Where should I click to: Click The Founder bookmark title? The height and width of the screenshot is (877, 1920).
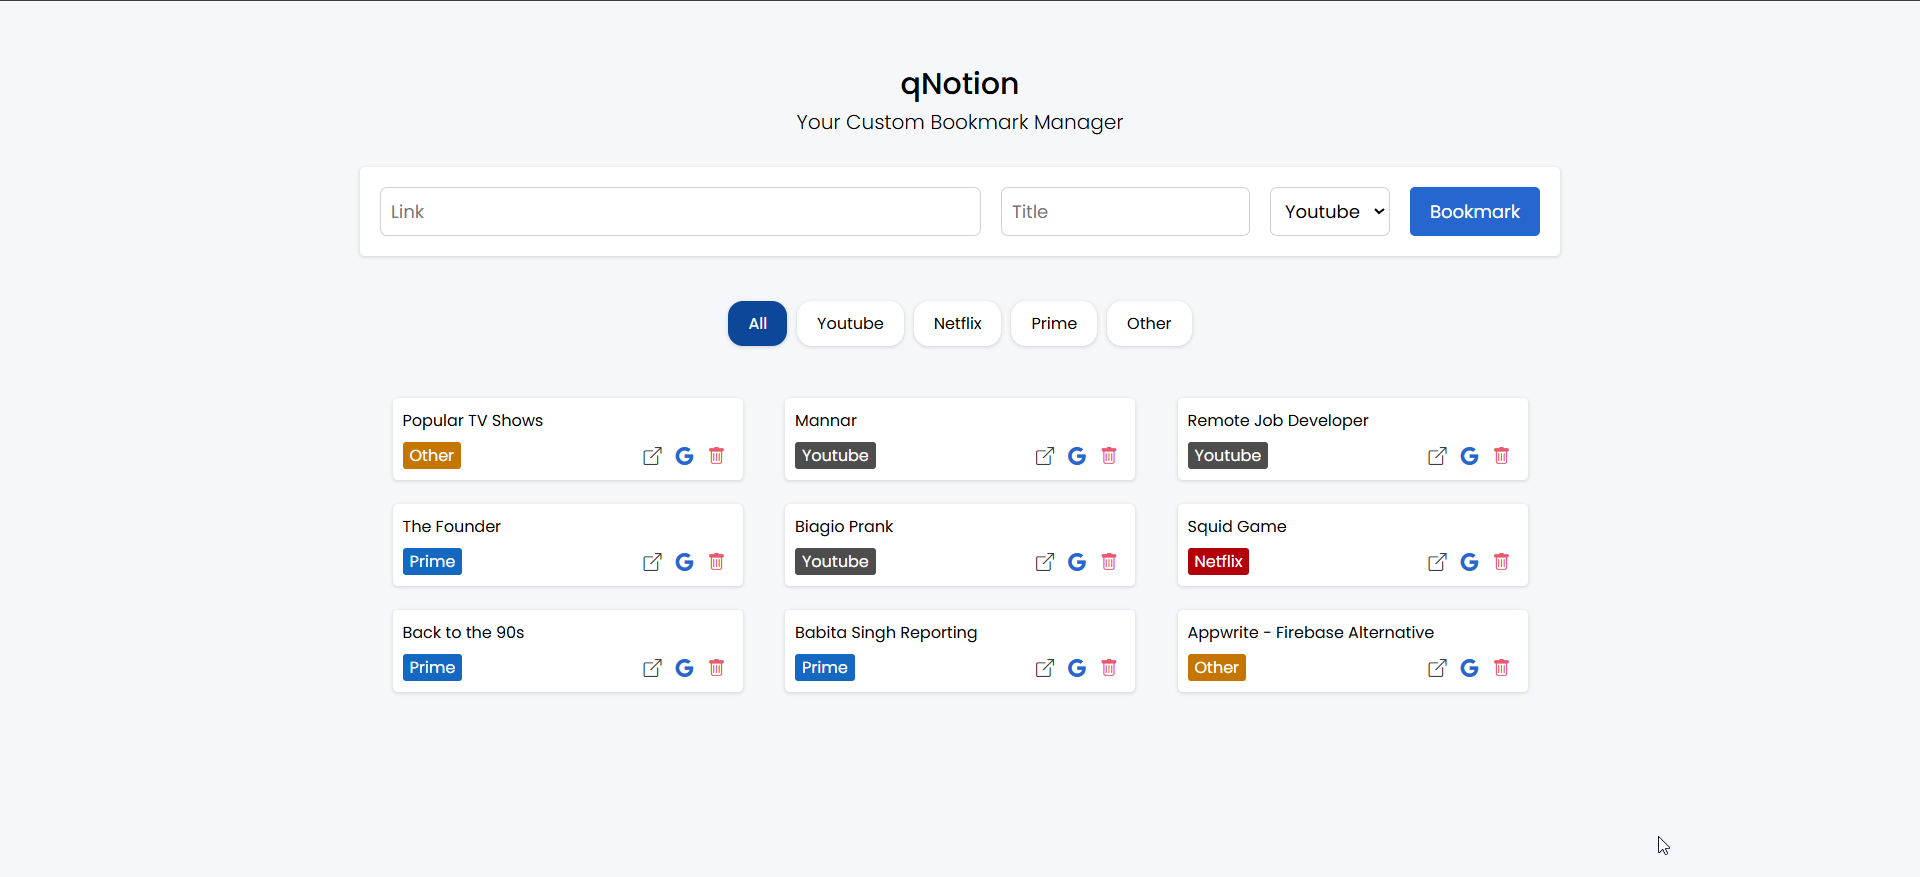click(452, 527)
